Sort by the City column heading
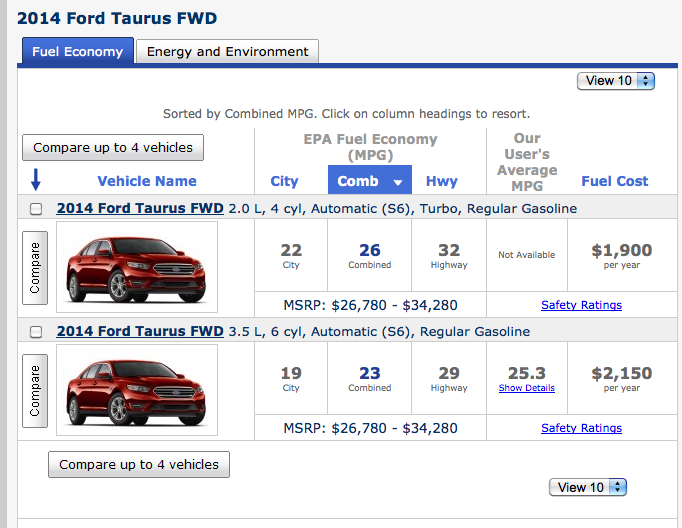The image size is (682, 528). (284, 181)
